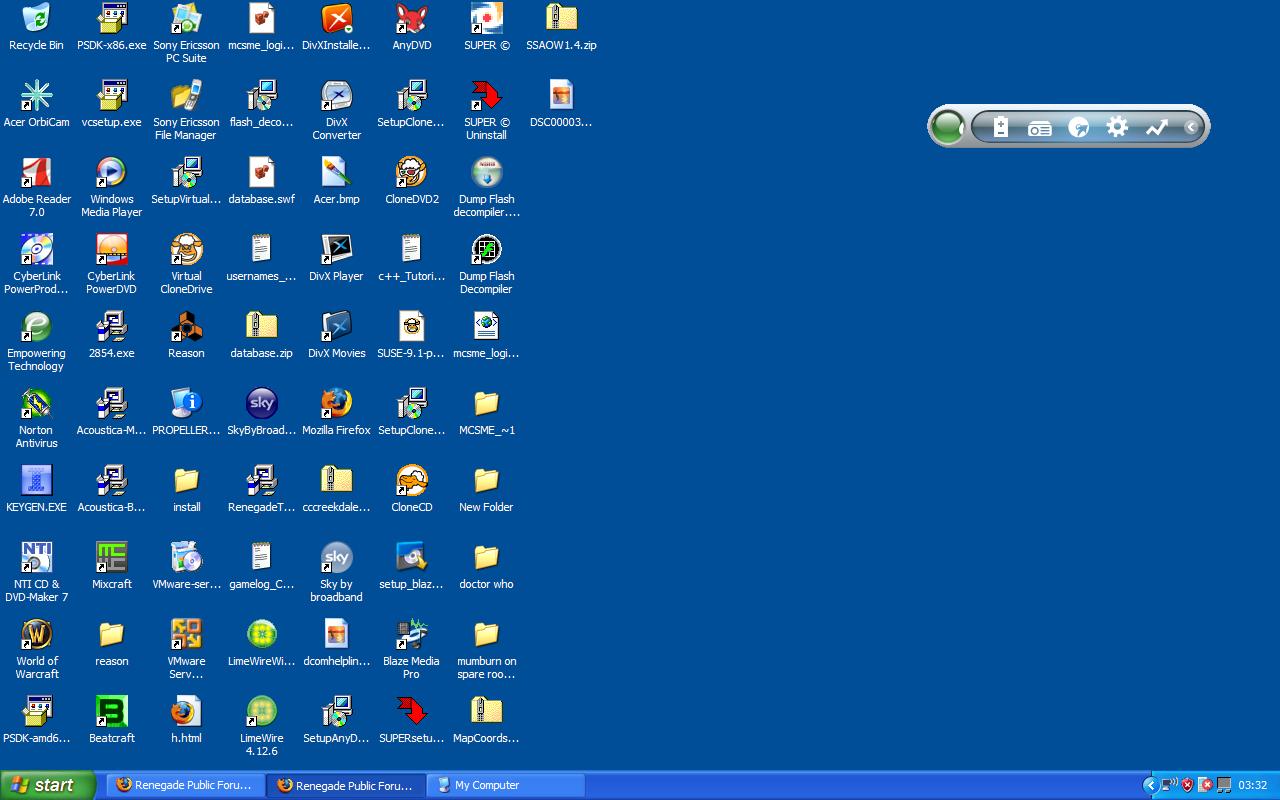This screenshot has height=800, width=1280.
Task: Click the wireless network tray icon
Action: (x=1168, y=785)
